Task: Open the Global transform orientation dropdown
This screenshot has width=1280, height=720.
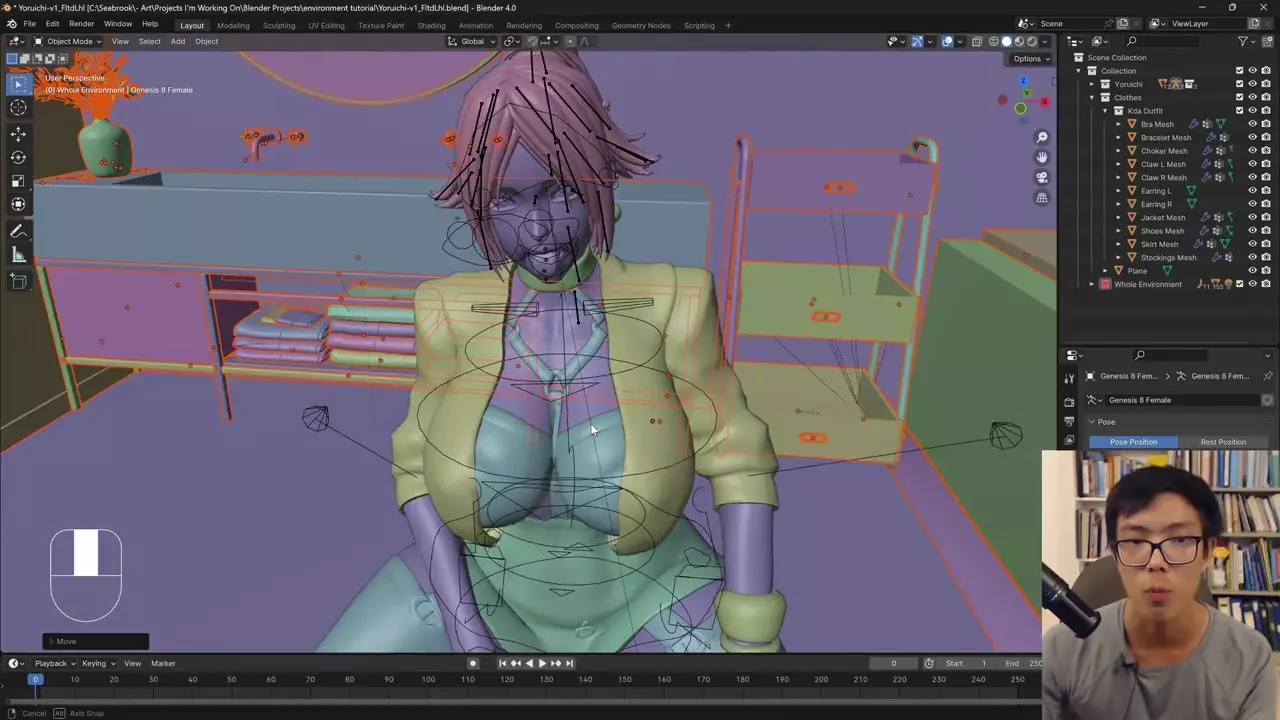Action: [x=471, y=41]
